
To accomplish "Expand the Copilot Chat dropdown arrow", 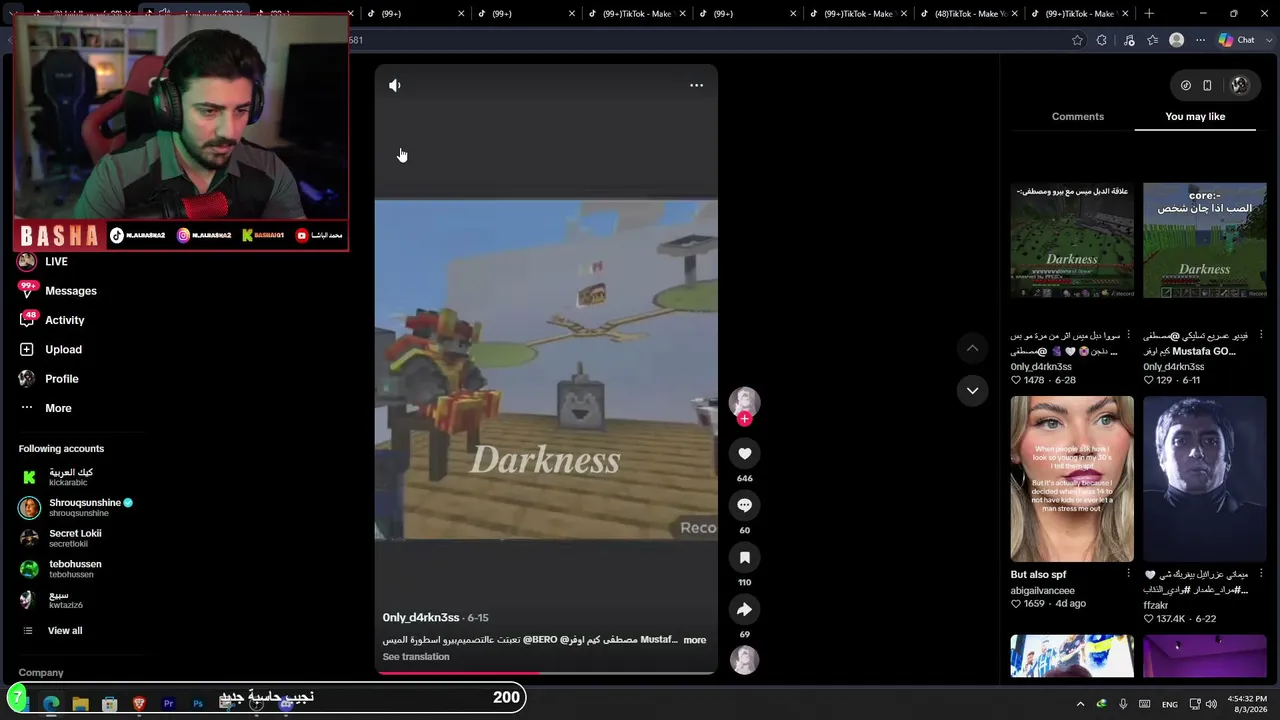I will click(x=1267, y=40).
